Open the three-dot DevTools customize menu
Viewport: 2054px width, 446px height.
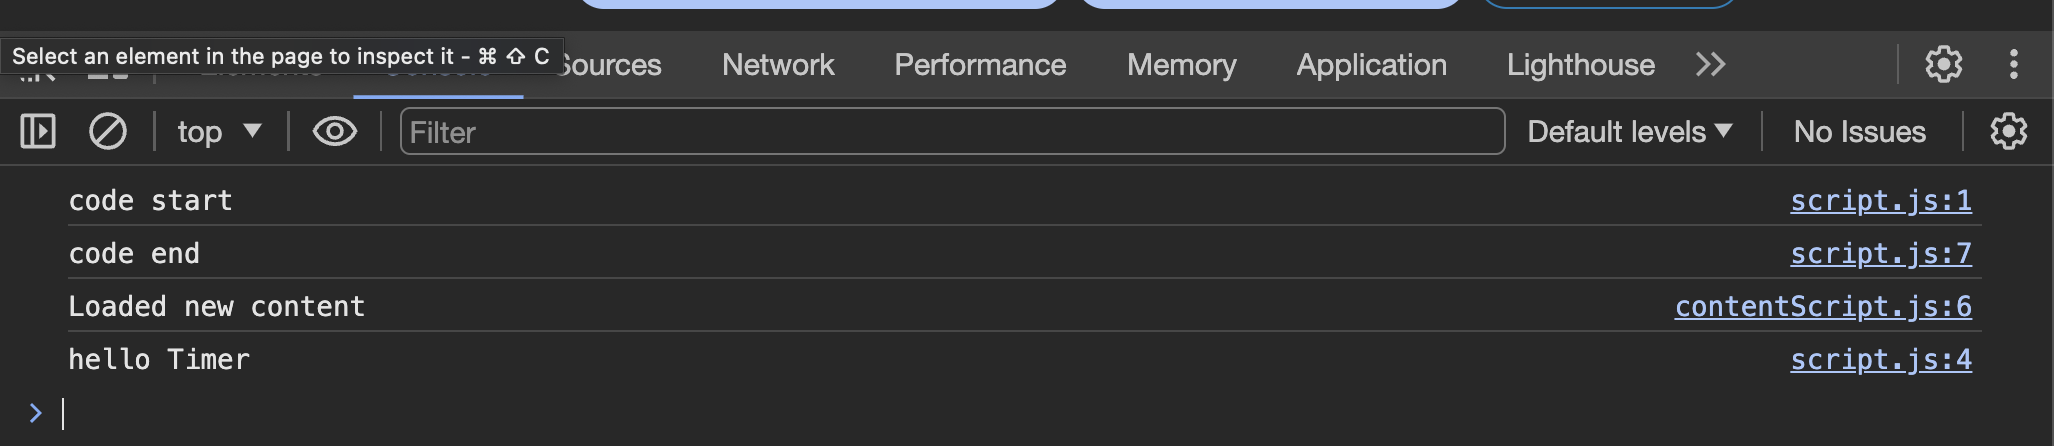[x=2014, y=65]
